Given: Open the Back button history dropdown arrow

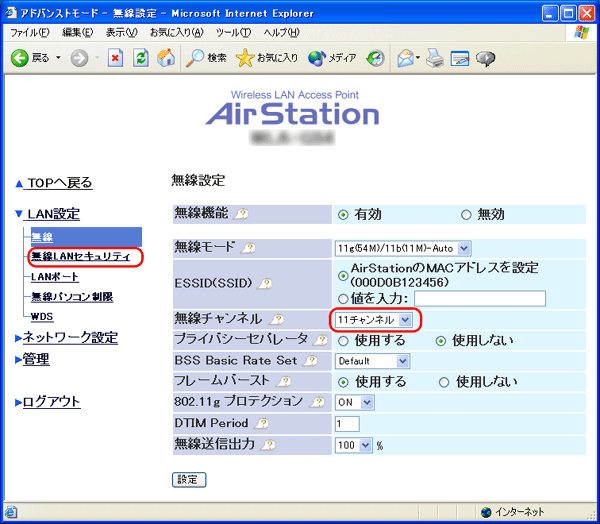Looking at the screenshot, I should [58, 58].
